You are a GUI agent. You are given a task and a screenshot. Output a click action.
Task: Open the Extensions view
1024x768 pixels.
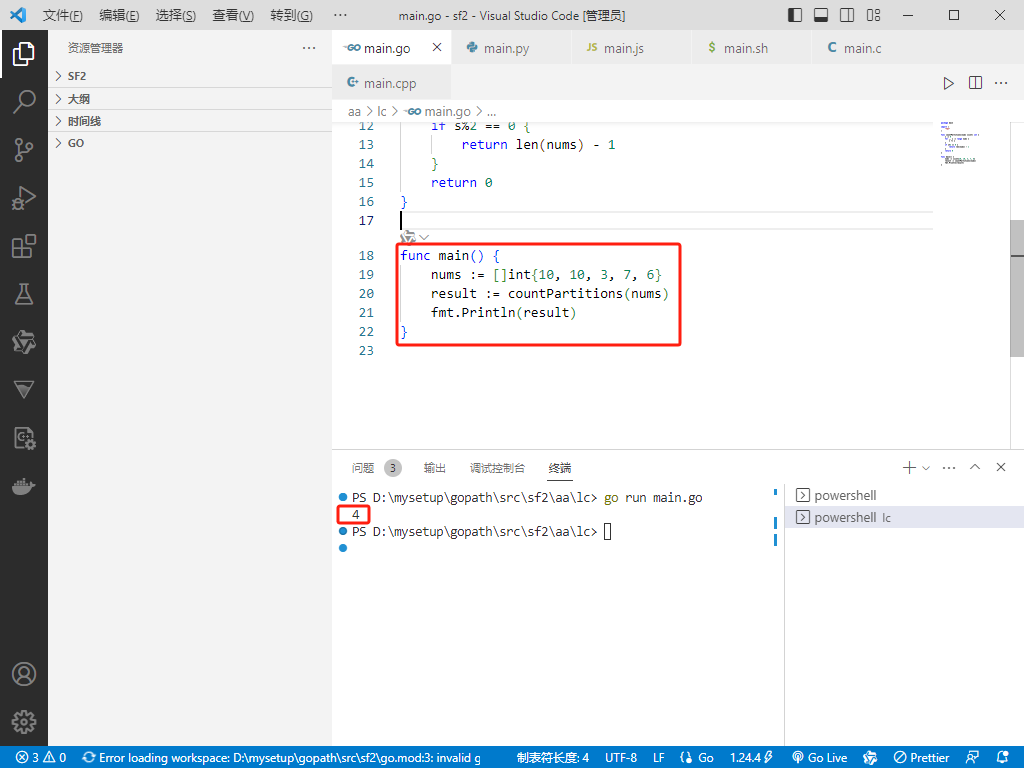coord(24,246)
